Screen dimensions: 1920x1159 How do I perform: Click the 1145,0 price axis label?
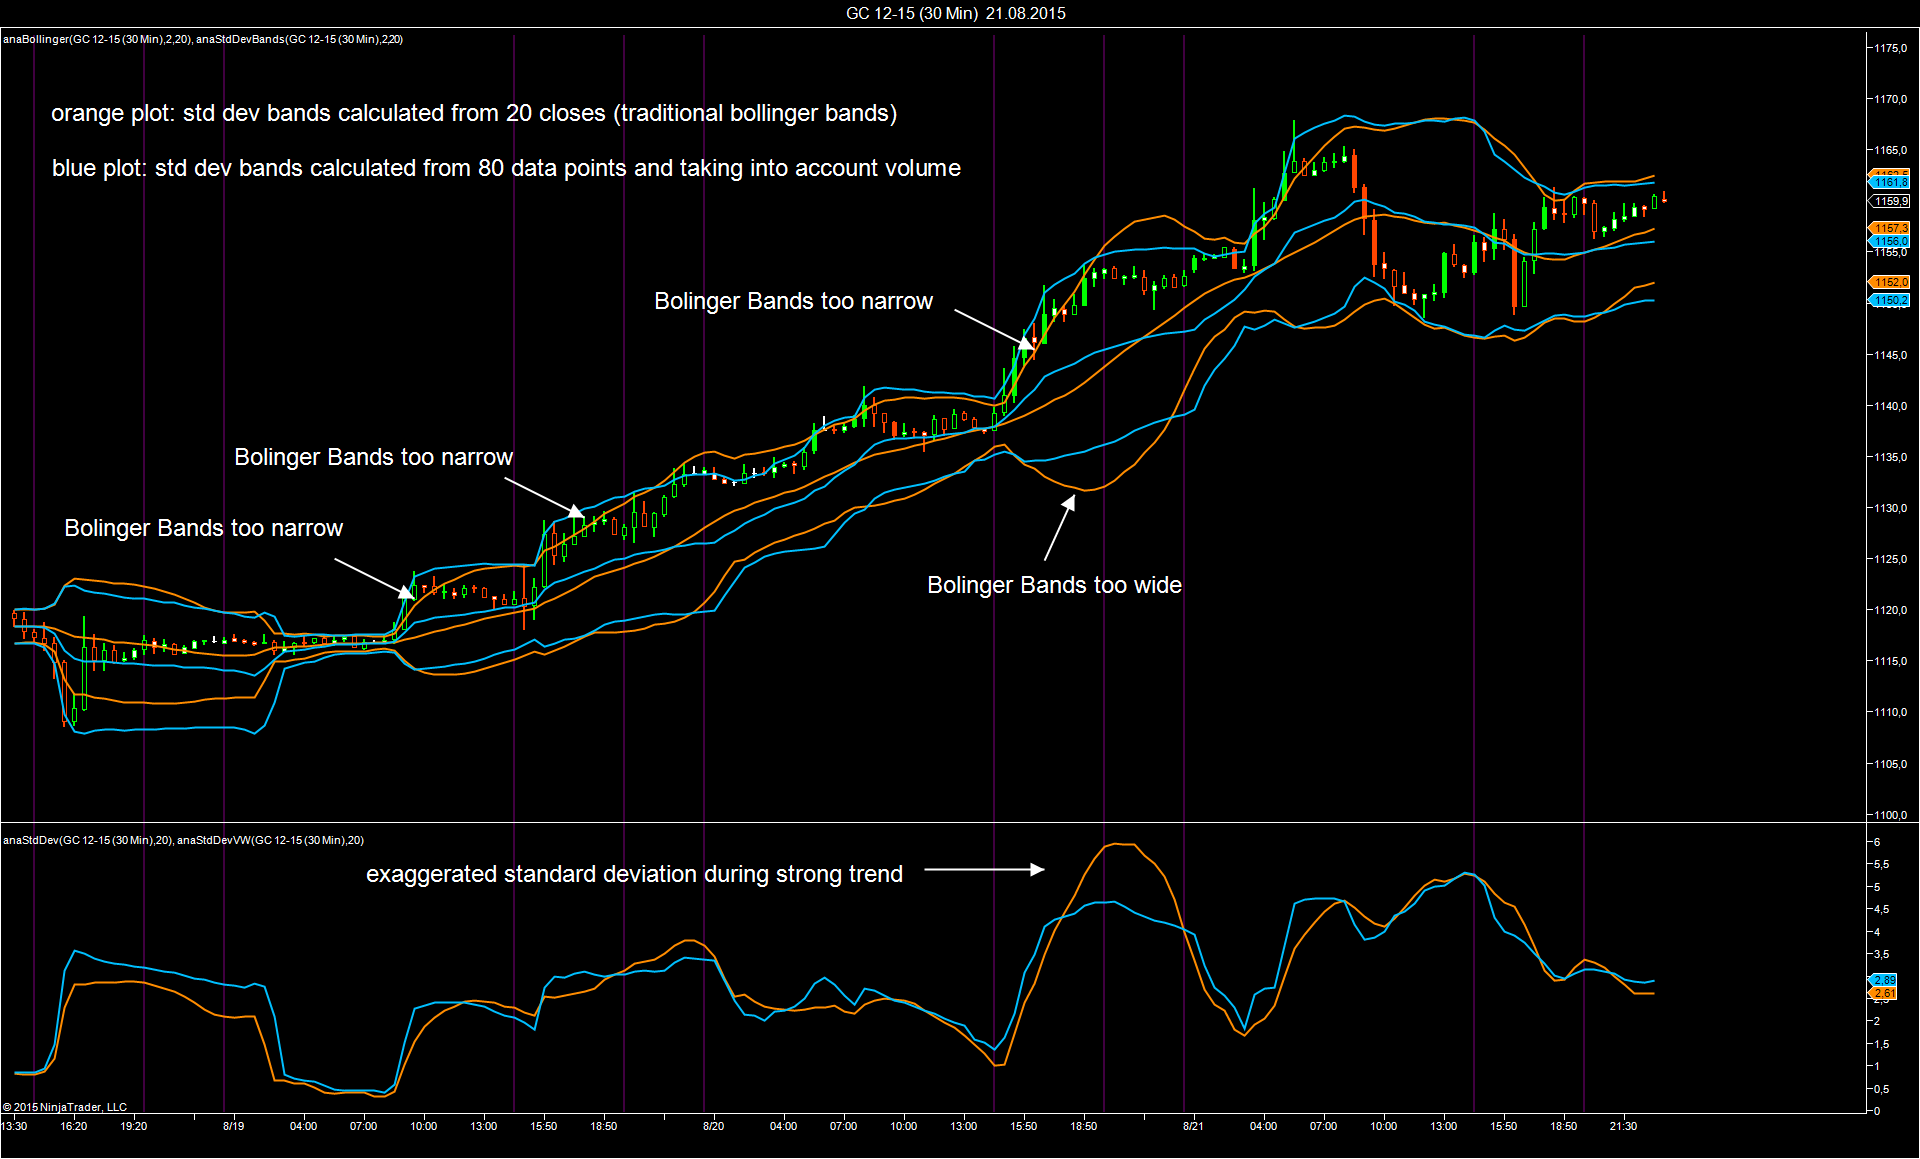pyautogui.click(x=1890, y=355)
